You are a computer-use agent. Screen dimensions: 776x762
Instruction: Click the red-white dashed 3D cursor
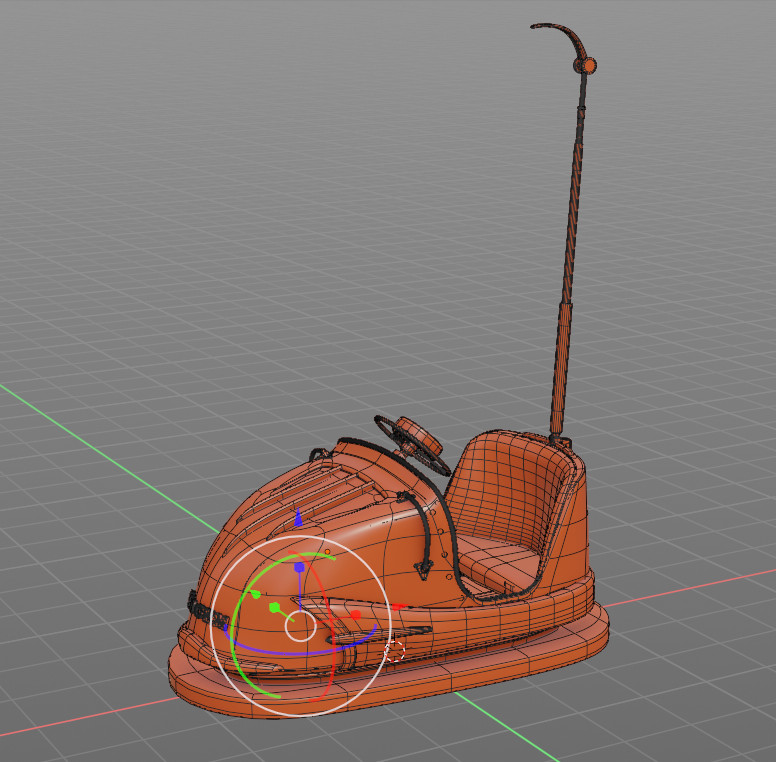click(x=394, y=651)
